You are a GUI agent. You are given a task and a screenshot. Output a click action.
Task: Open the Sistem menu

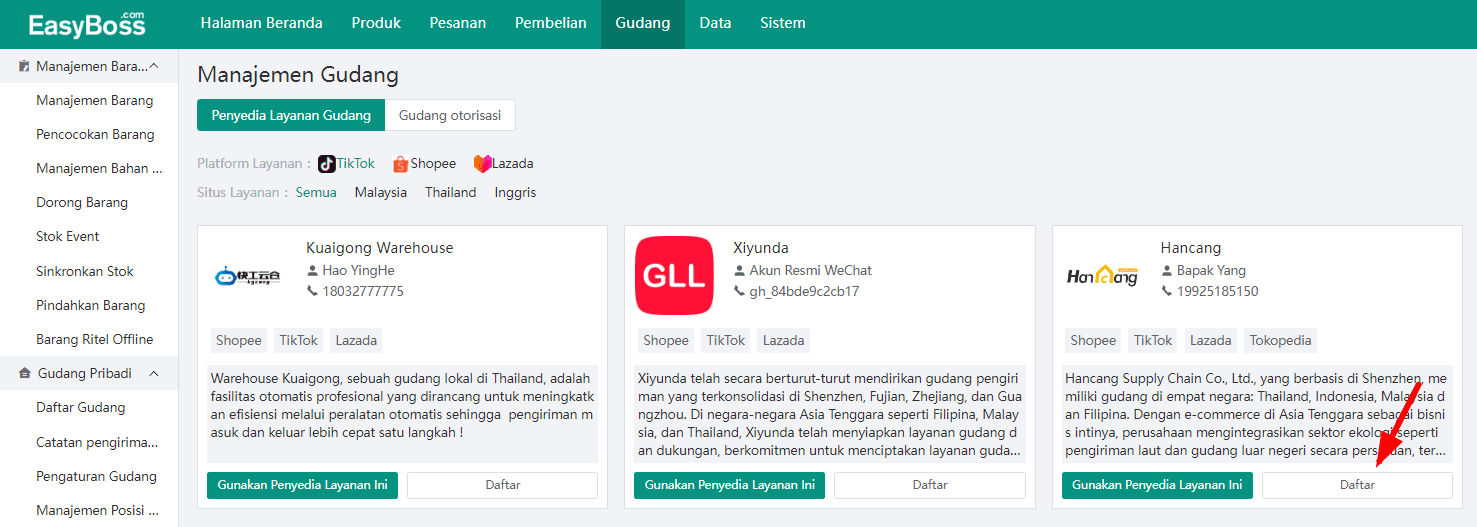click(x=783, y=23)
